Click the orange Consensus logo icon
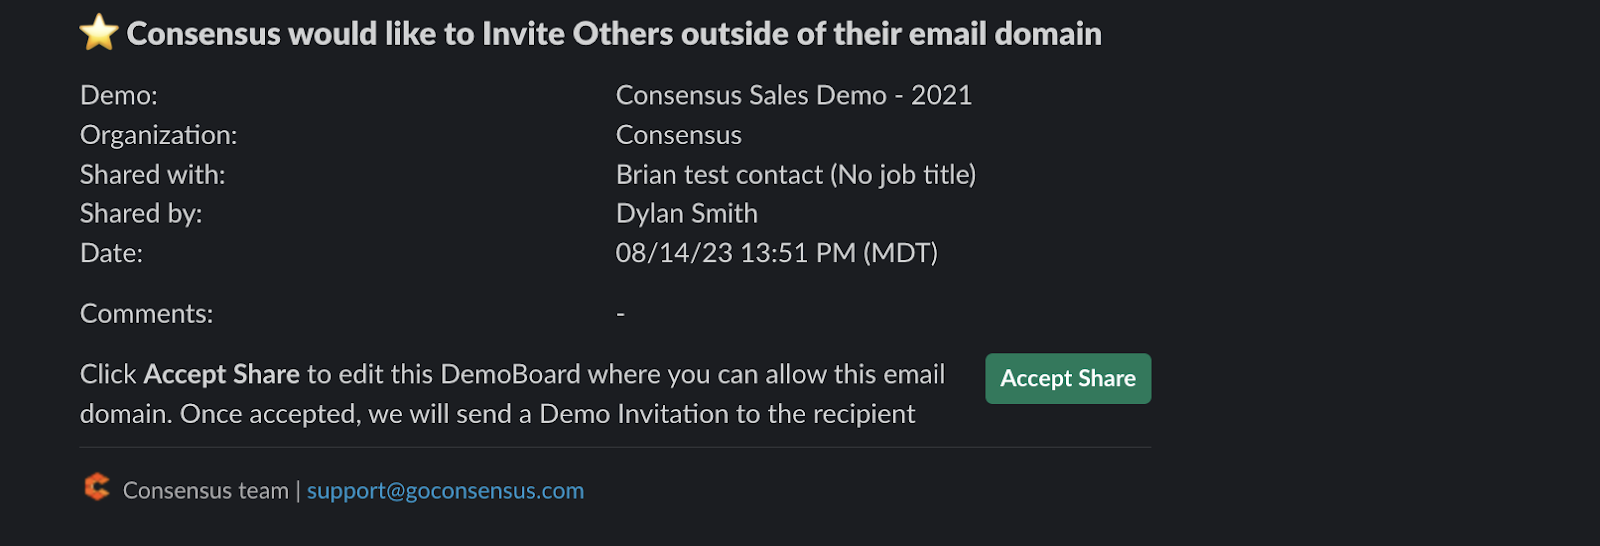1600x546 pixels. coord(97,488)
